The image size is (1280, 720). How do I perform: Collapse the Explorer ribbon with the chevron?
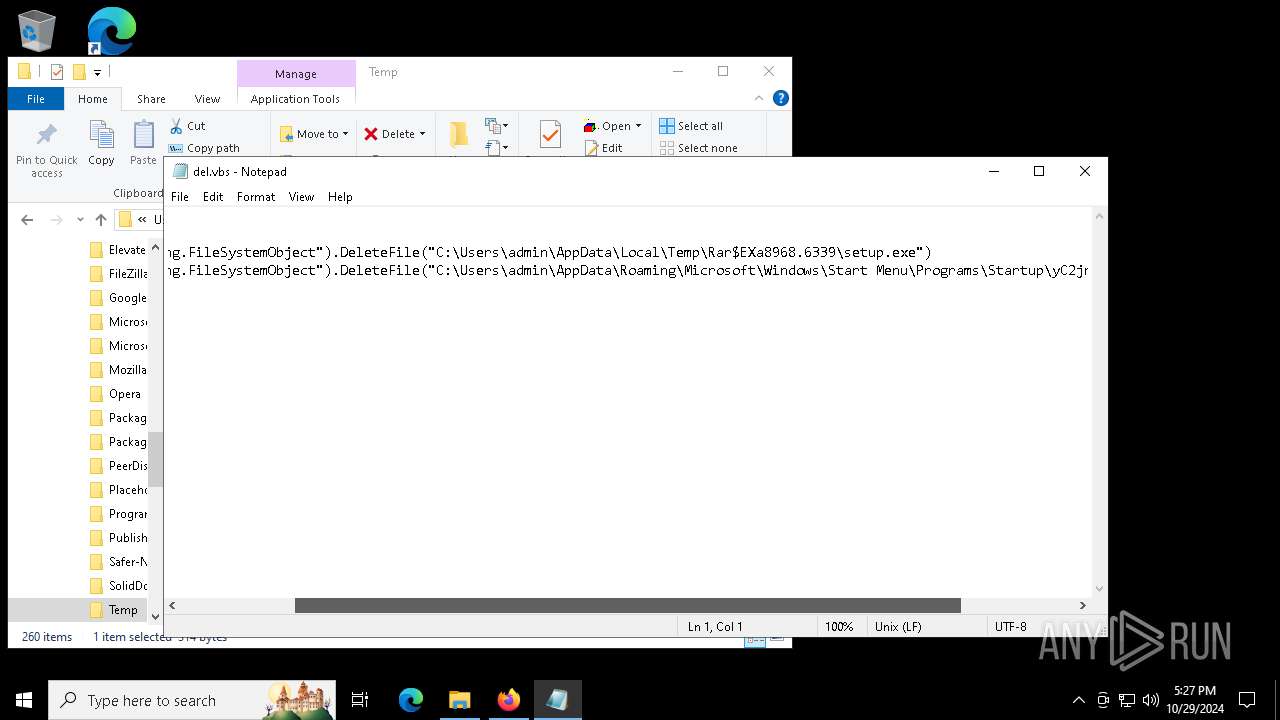[x=759, y=98]
